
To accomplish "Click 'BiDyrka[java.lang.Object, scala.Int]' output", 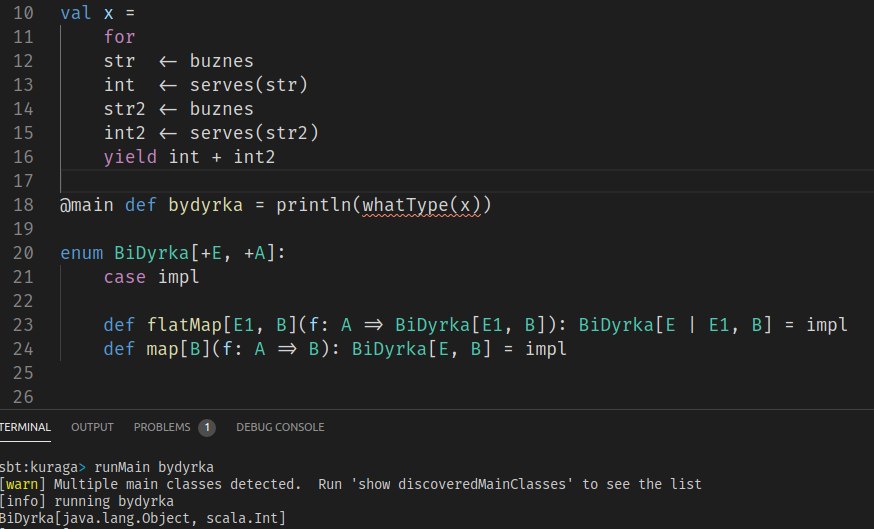I will click(143, 518).
